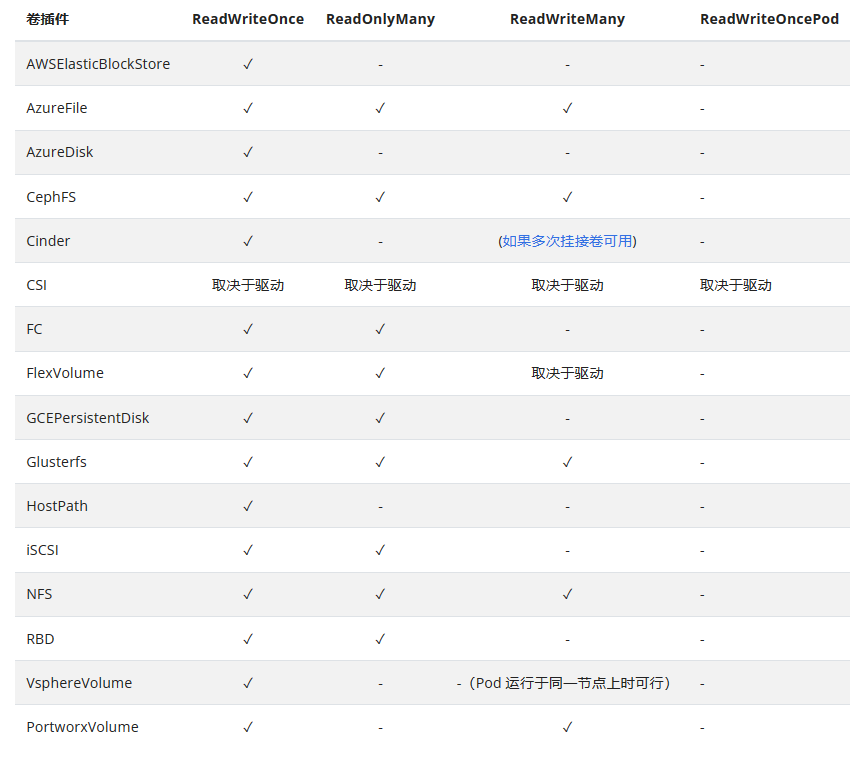
Task: Click the CSI ReadWriteMany 取决于驱动 cell
Action: [x=567, y=285]
